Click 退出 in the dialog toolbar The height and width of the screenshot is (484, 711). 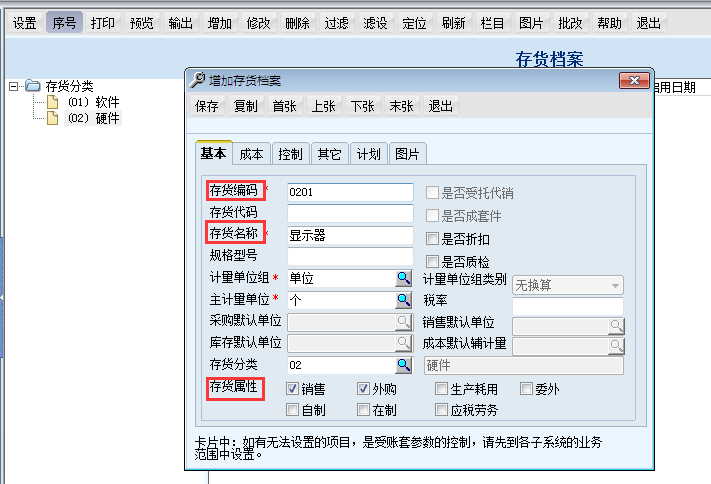tap(441, 106)
